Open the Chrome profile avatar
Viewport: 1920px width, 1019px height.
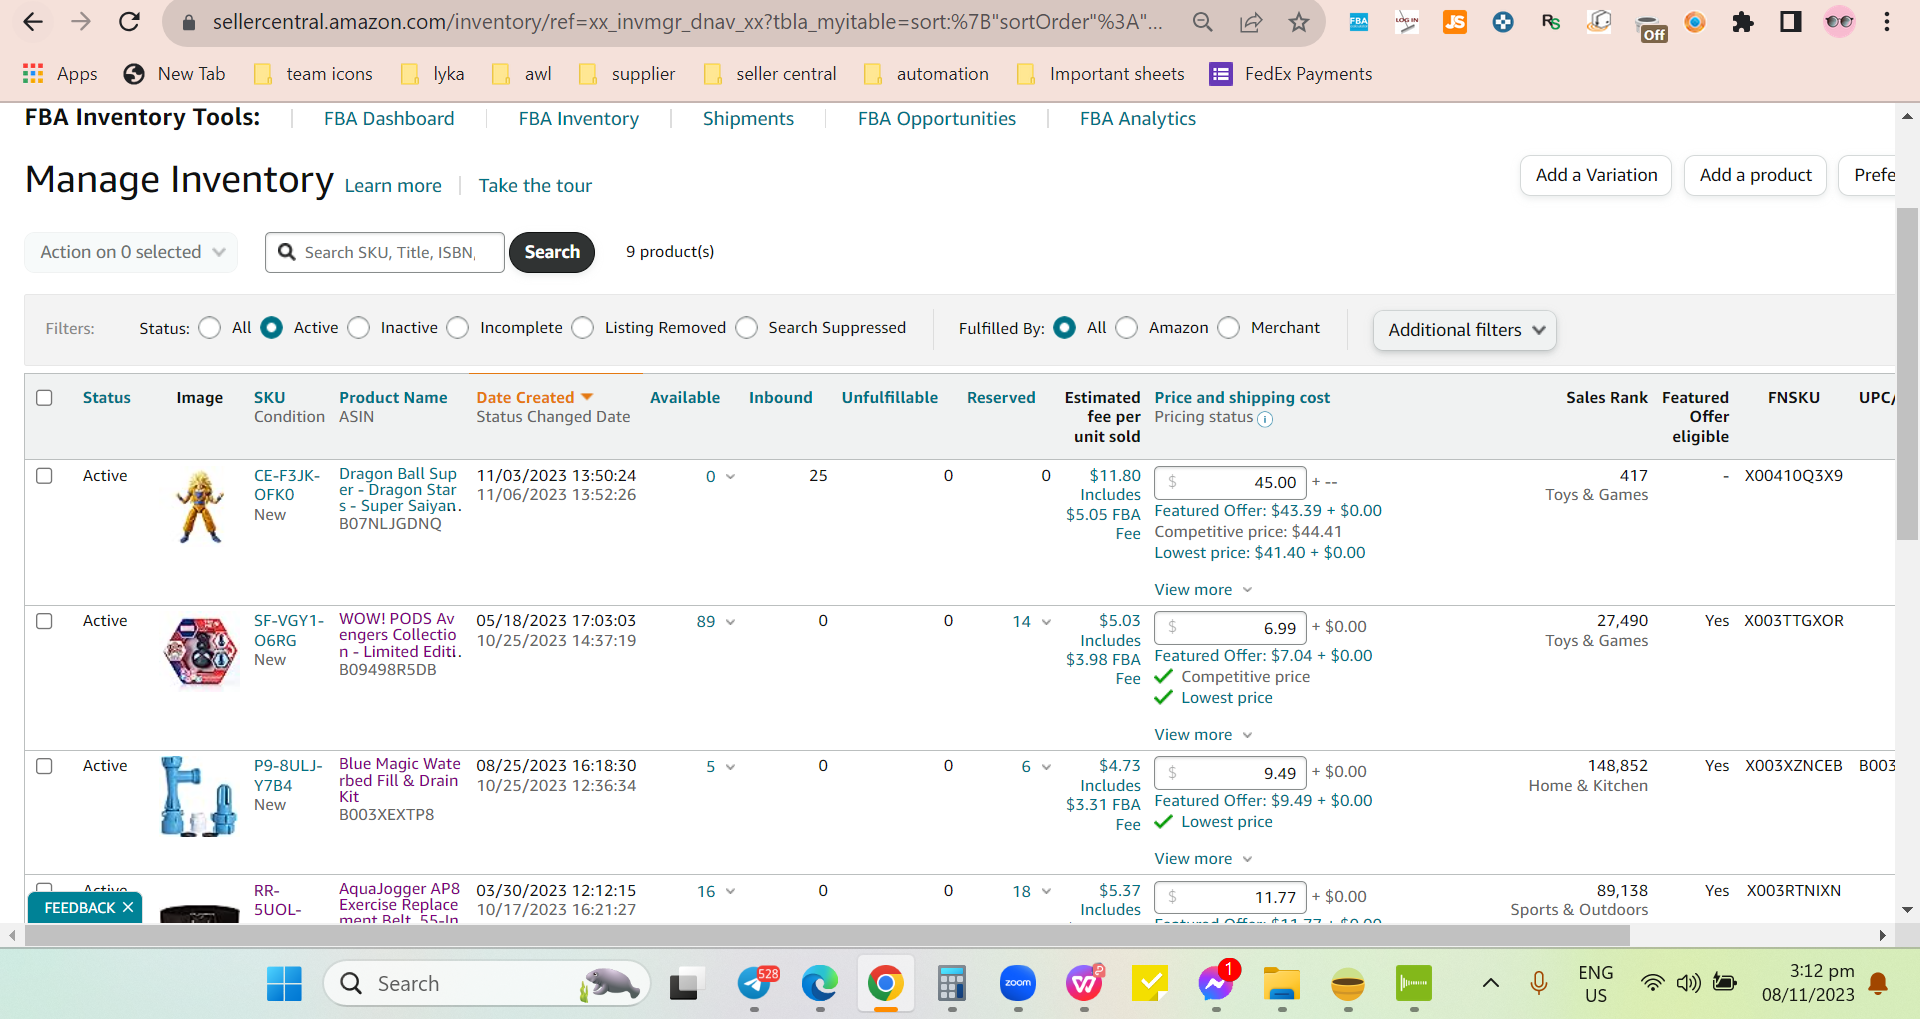coord(1839,22)
